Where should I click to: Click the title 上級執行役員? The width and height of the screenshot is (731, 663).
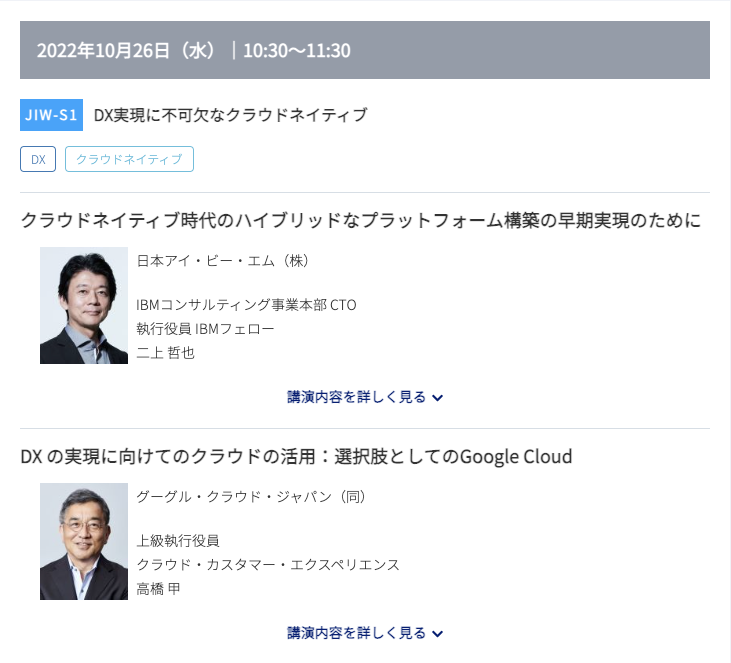tap(178, 541)
